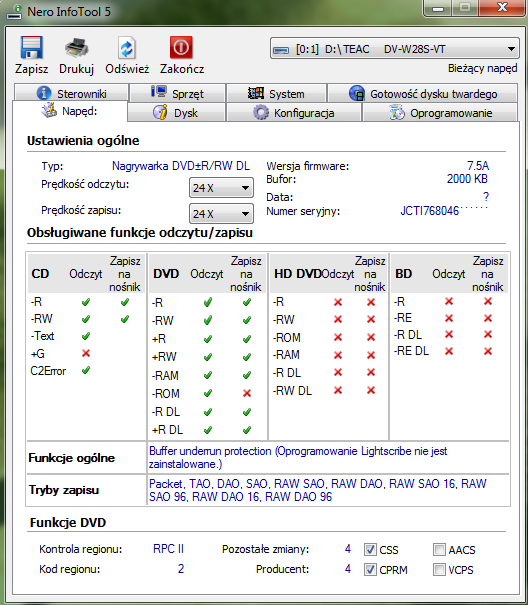Click the Sterowniki tab info icon
The image size is (528, 605).
point(44,93)
